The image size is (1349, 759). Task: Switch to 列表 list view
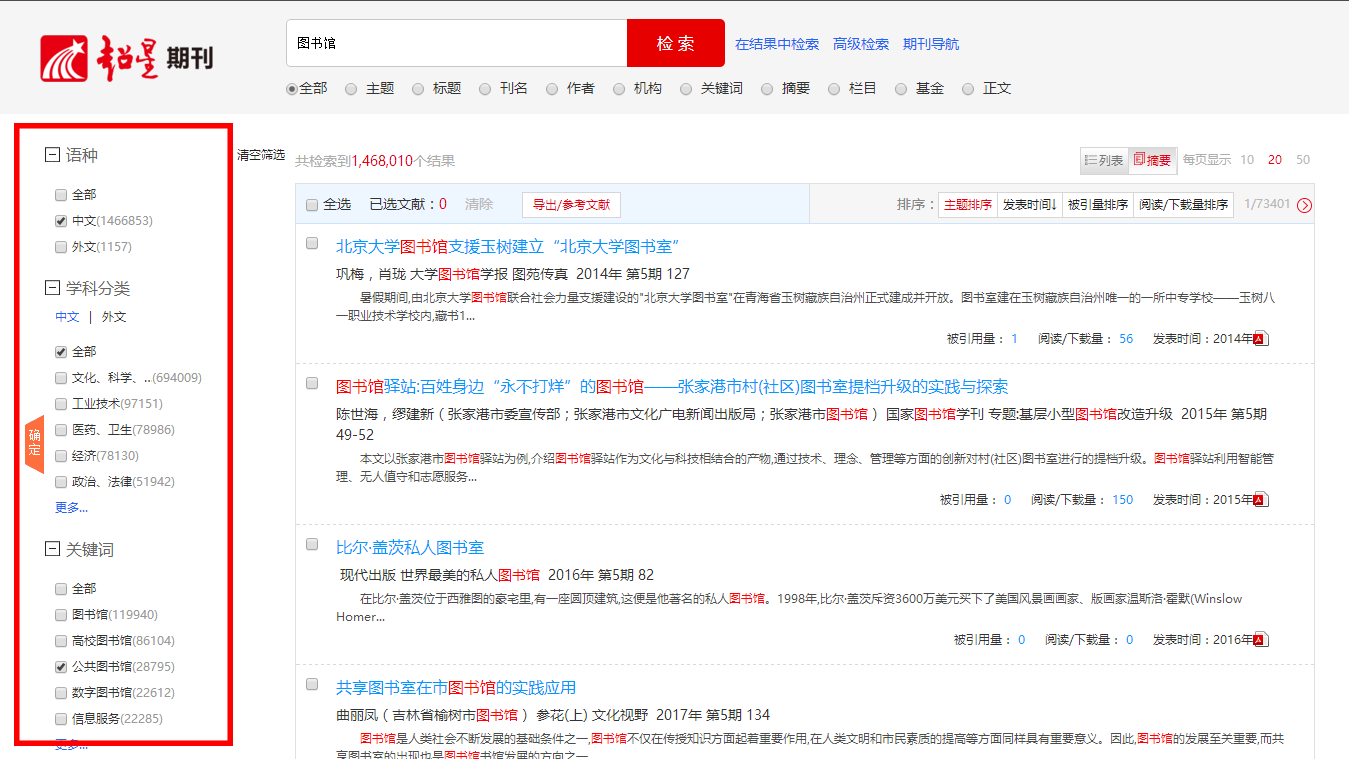click(1103, 159)
